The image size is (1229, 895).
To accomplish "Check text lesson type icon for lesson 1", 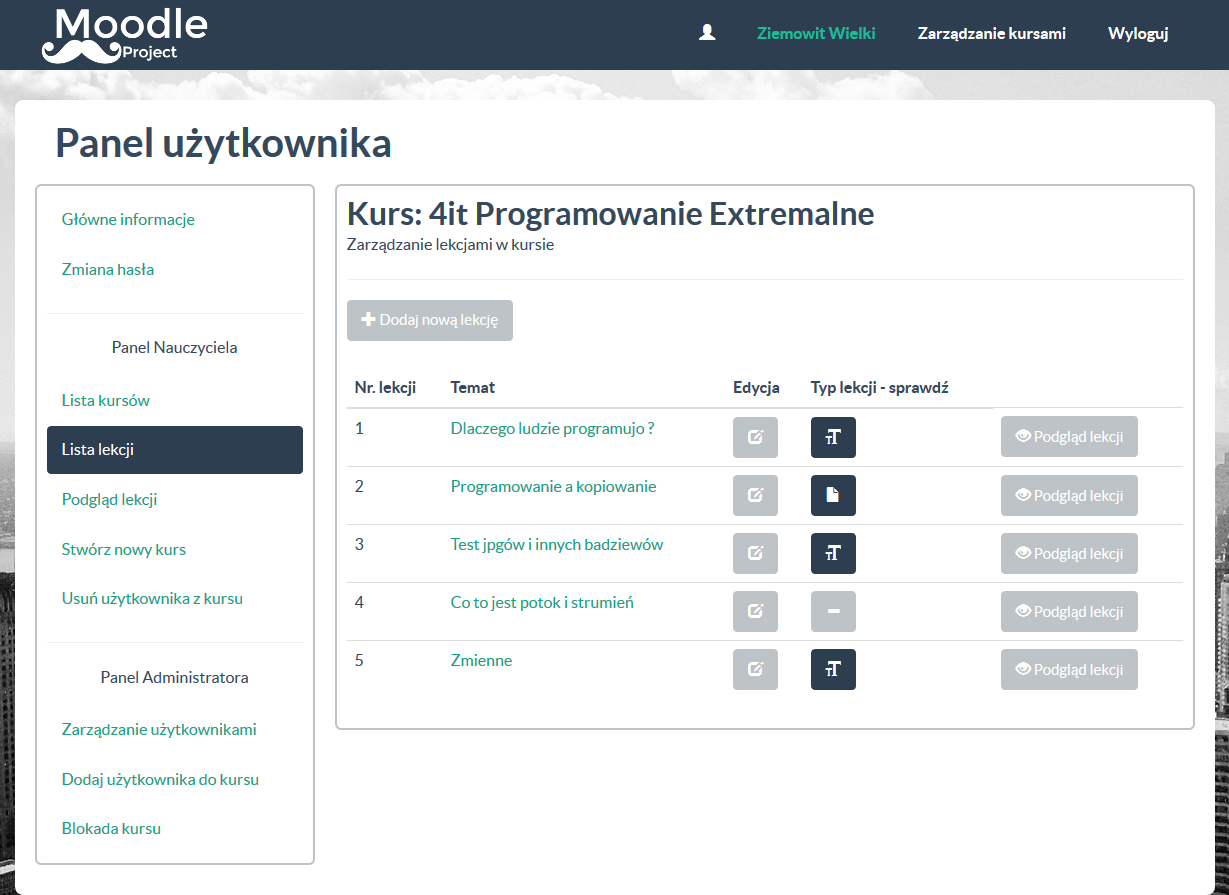I will click(833, 437).
